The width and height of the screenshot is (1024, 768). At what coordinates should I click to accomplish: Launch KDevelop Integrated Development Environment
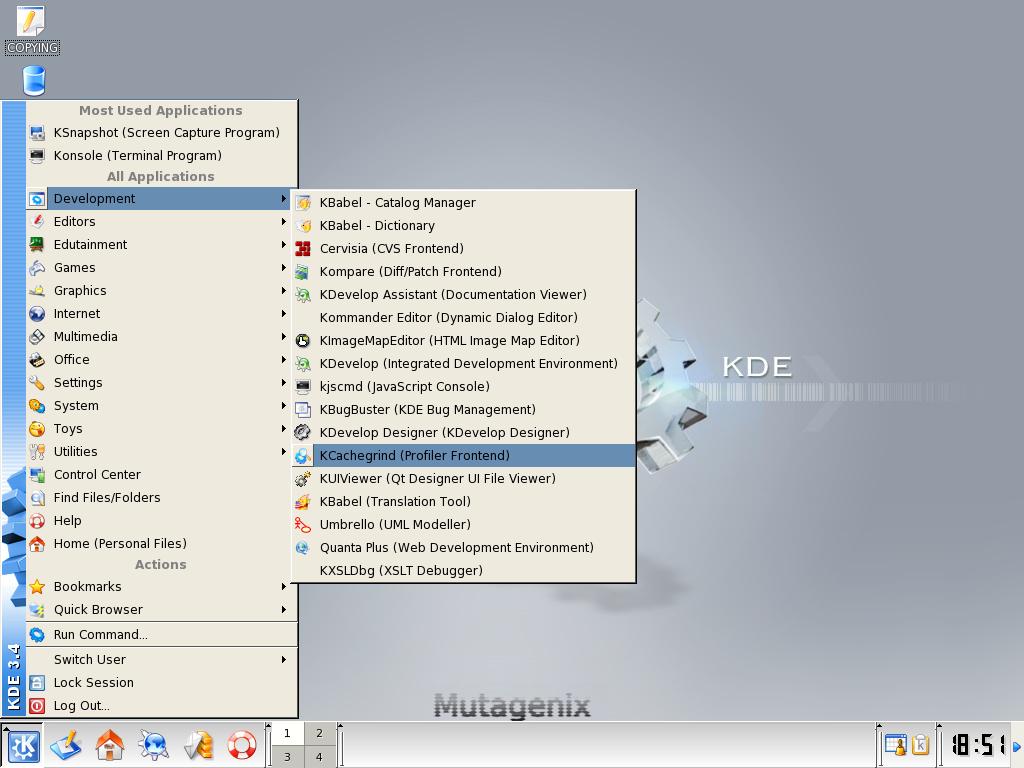(464, 363)
